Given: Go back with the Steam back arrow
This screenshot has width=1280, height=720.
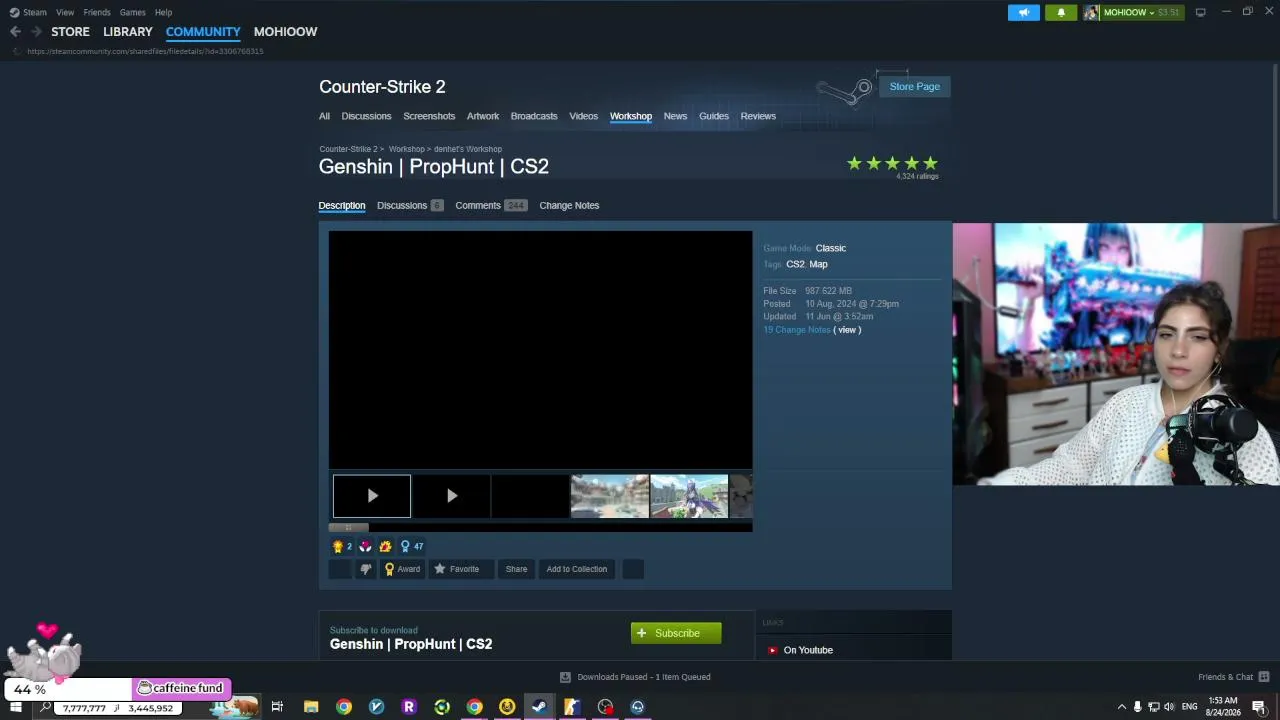Looking at the screenshot, I should point(15,32).
